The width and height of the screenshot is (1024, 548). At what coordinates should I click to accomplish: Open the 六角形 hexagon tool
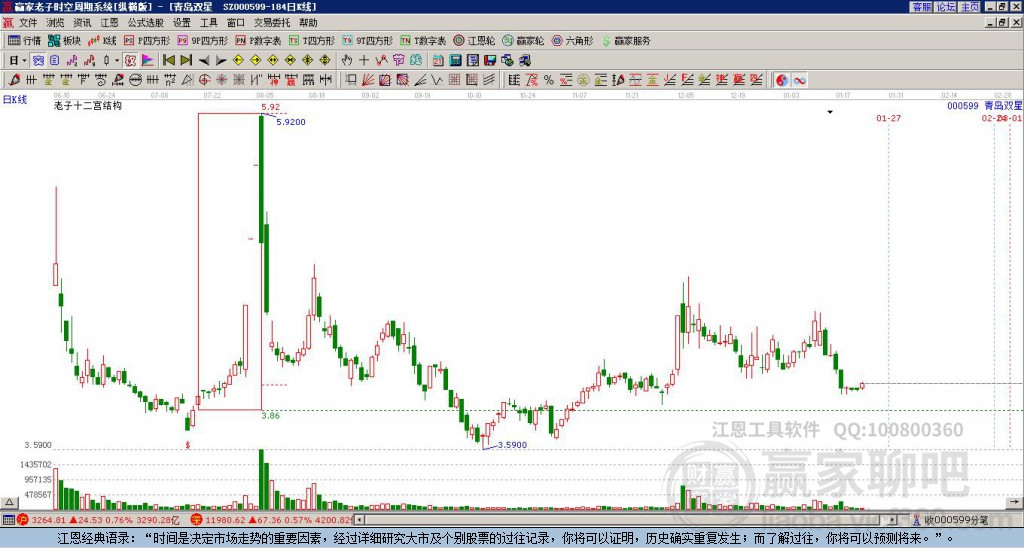[572, 41]
